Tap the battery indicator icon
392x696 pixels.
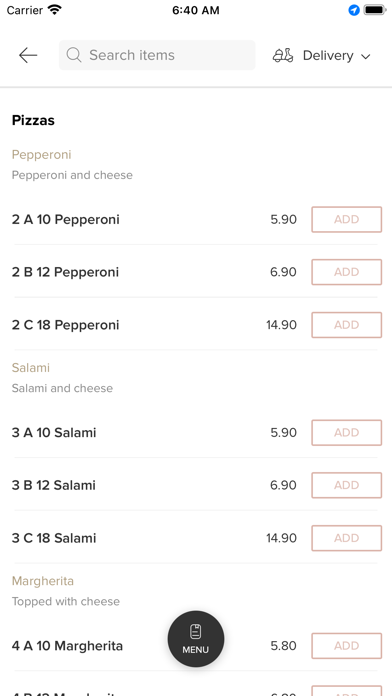click(x=375, y=10)
